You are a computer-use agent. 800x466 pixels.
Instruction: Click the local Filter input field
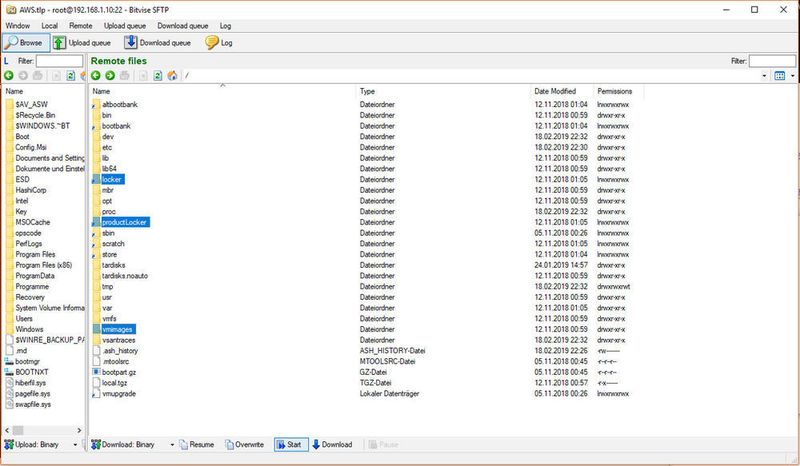(x=59, y=61)
